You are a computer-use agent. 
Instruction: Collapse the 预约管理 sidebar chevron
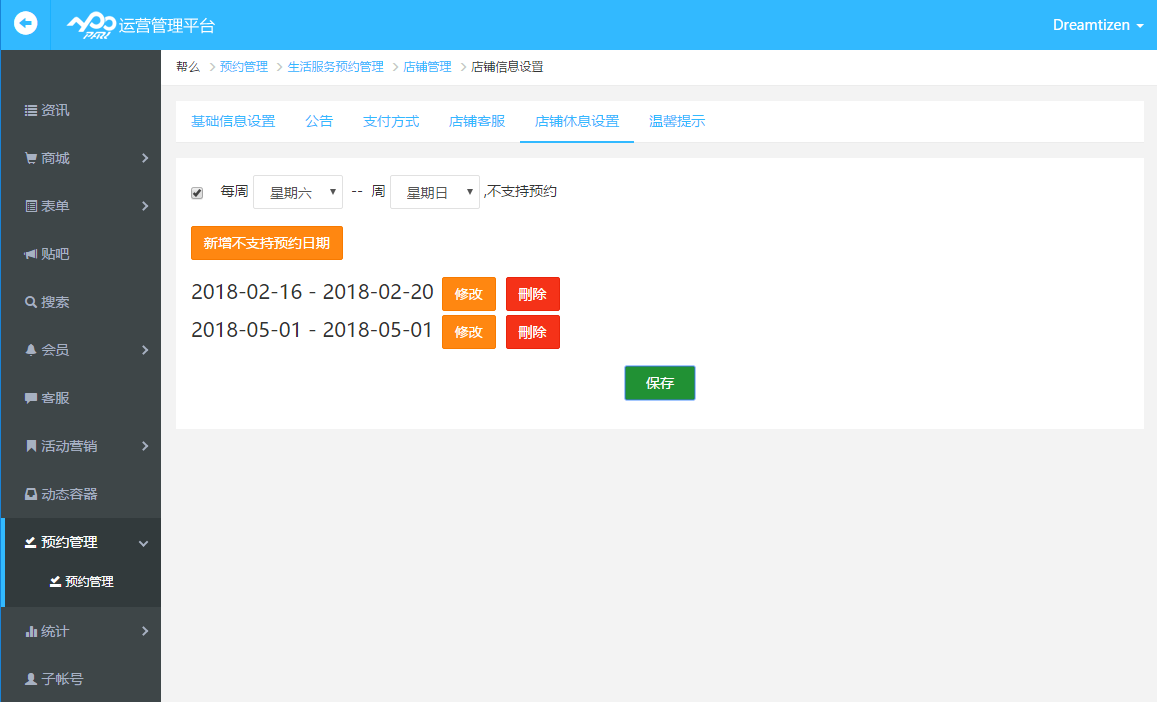coord(143,543)
